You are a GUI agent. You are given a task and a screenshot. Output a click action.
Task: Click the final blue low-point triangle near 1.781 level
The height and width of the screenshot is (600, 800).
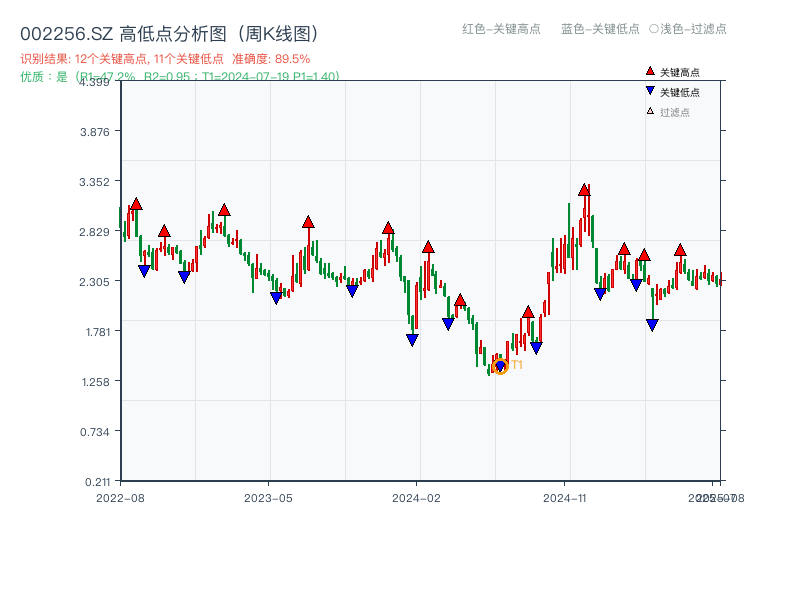point(652,325)
